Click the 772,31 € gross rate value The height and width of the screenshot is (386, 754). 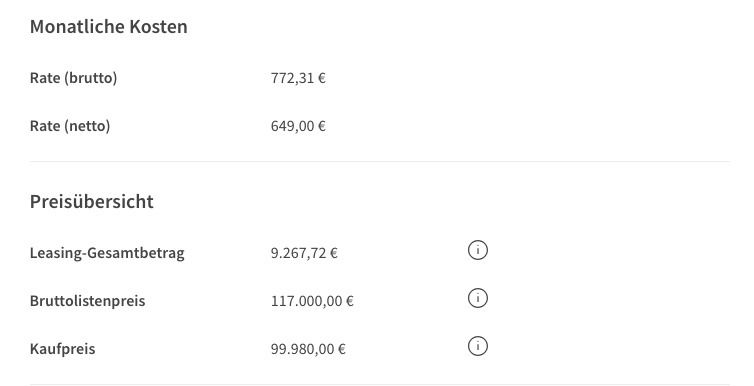pyautogui.click(x=298, y=78)
